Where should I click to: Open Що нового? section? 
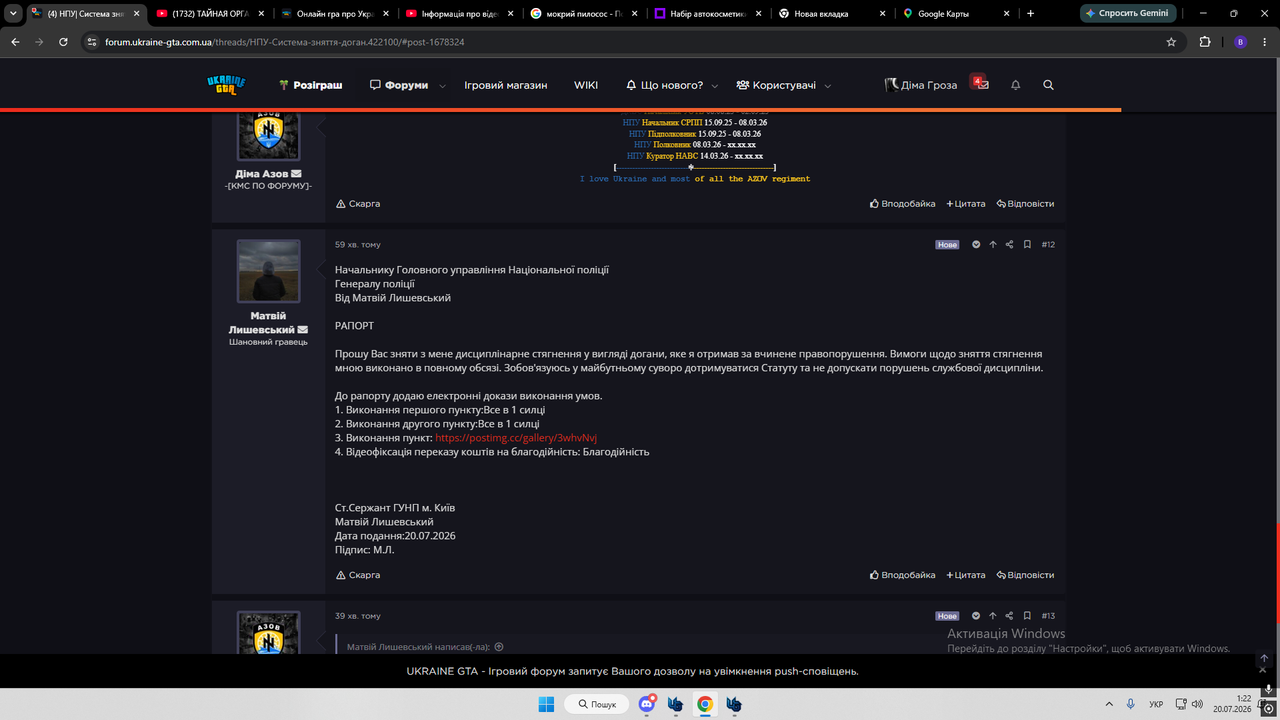[665, 85]
